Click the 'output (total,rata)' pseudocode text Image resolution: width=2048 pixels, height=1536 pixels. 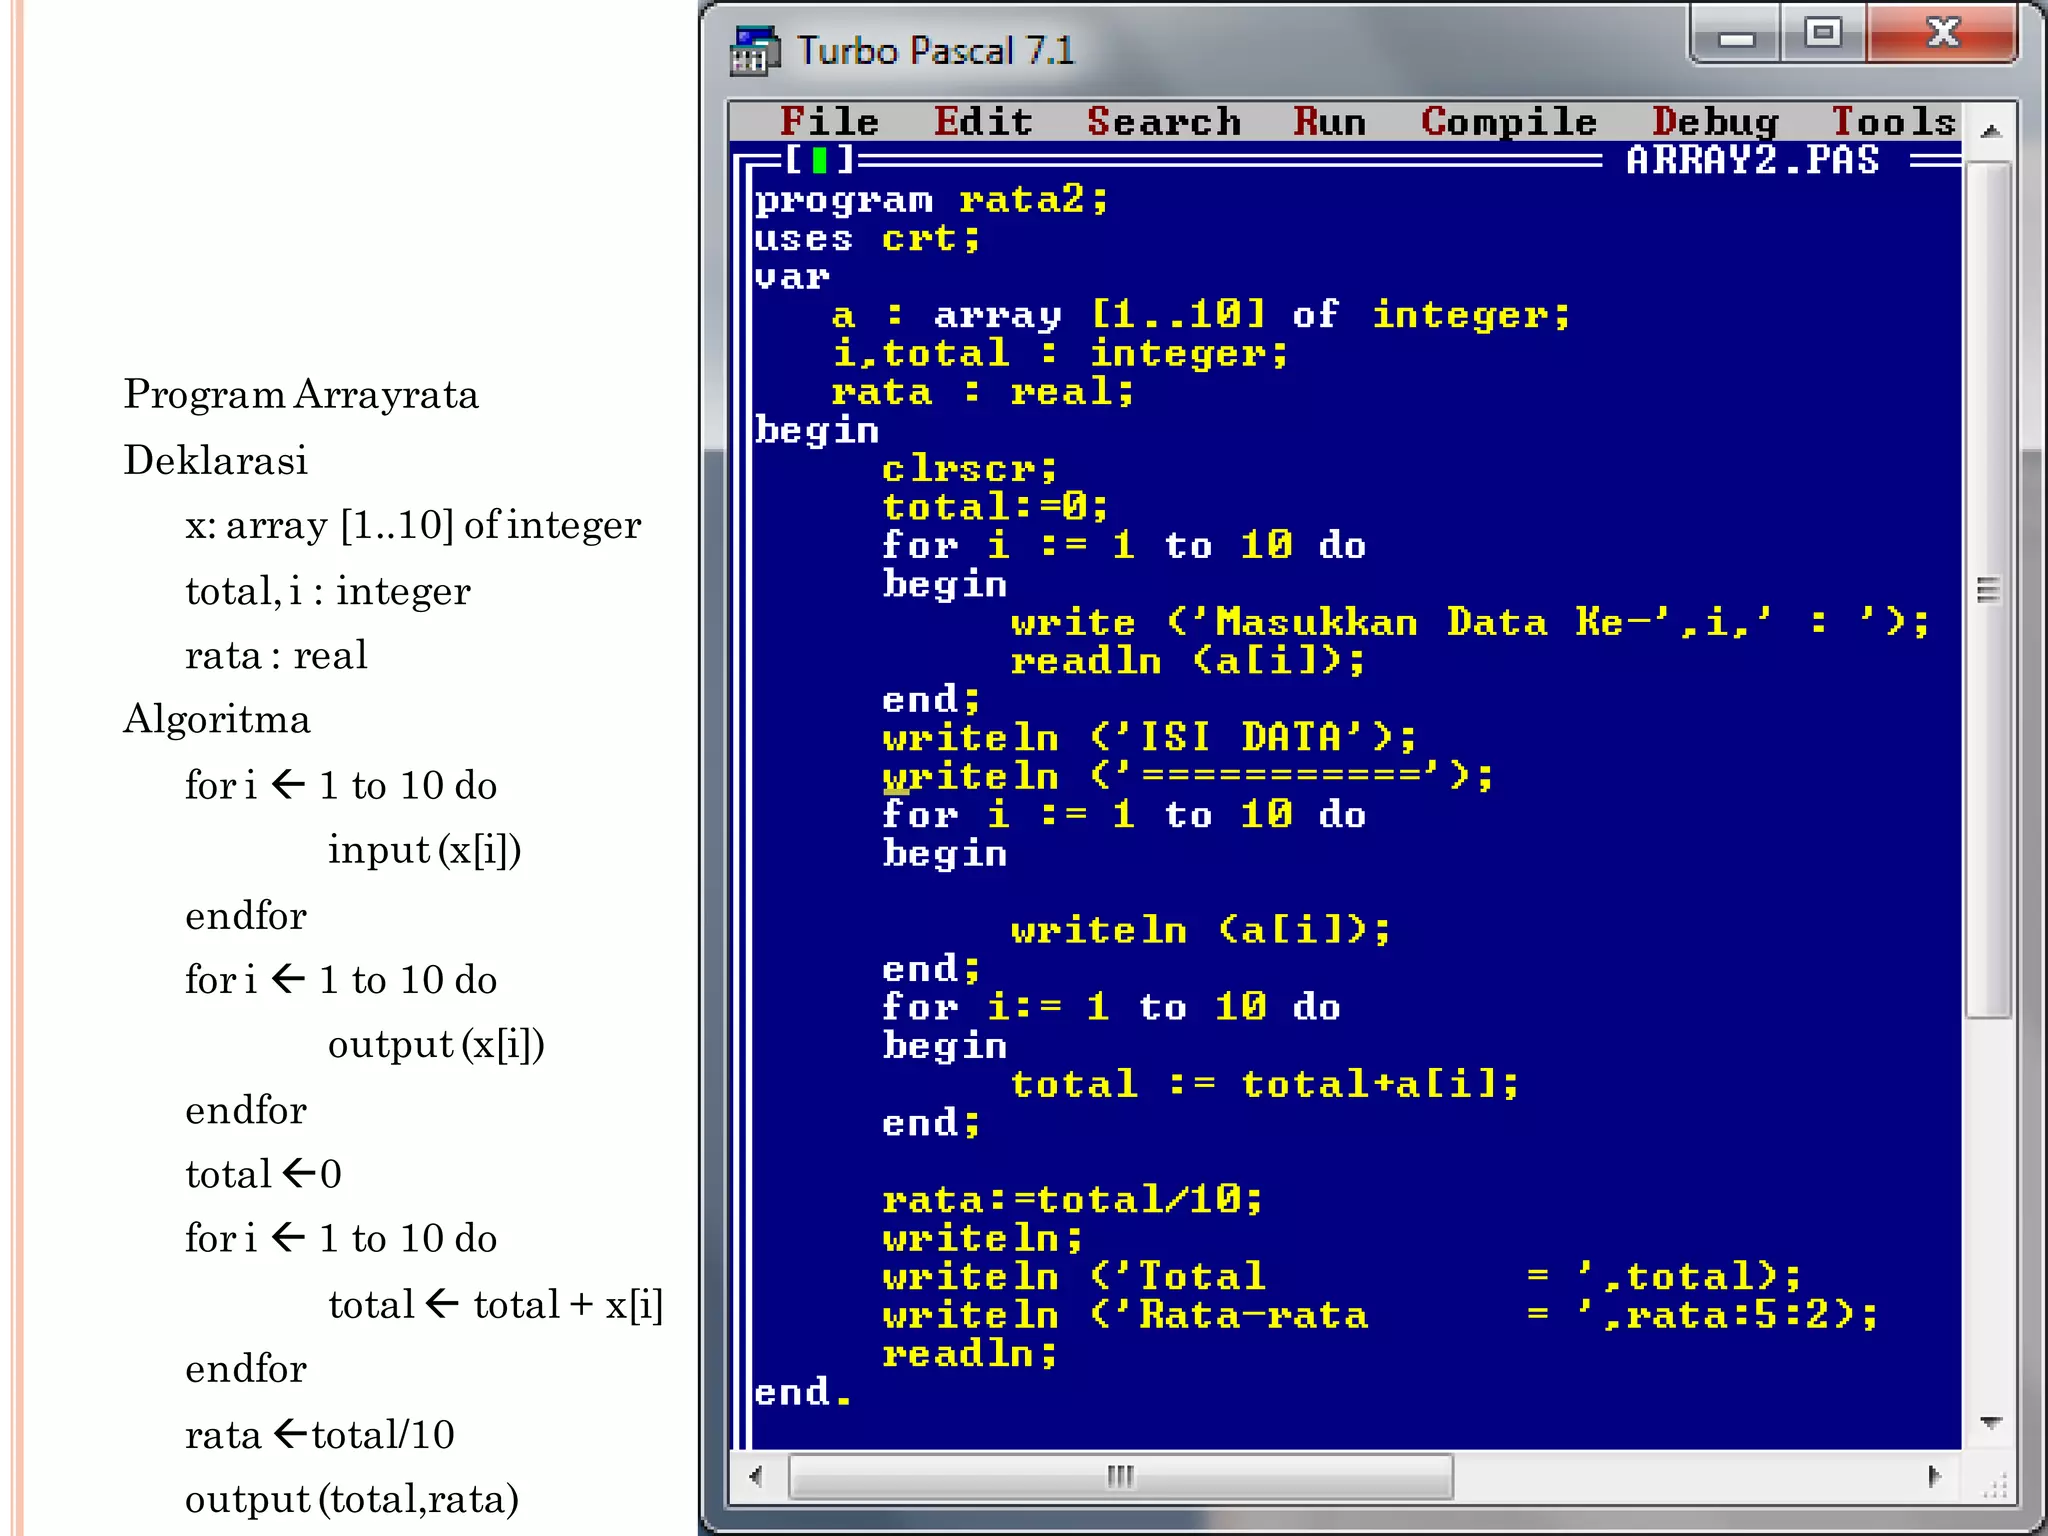click(x=352, y=1500)
